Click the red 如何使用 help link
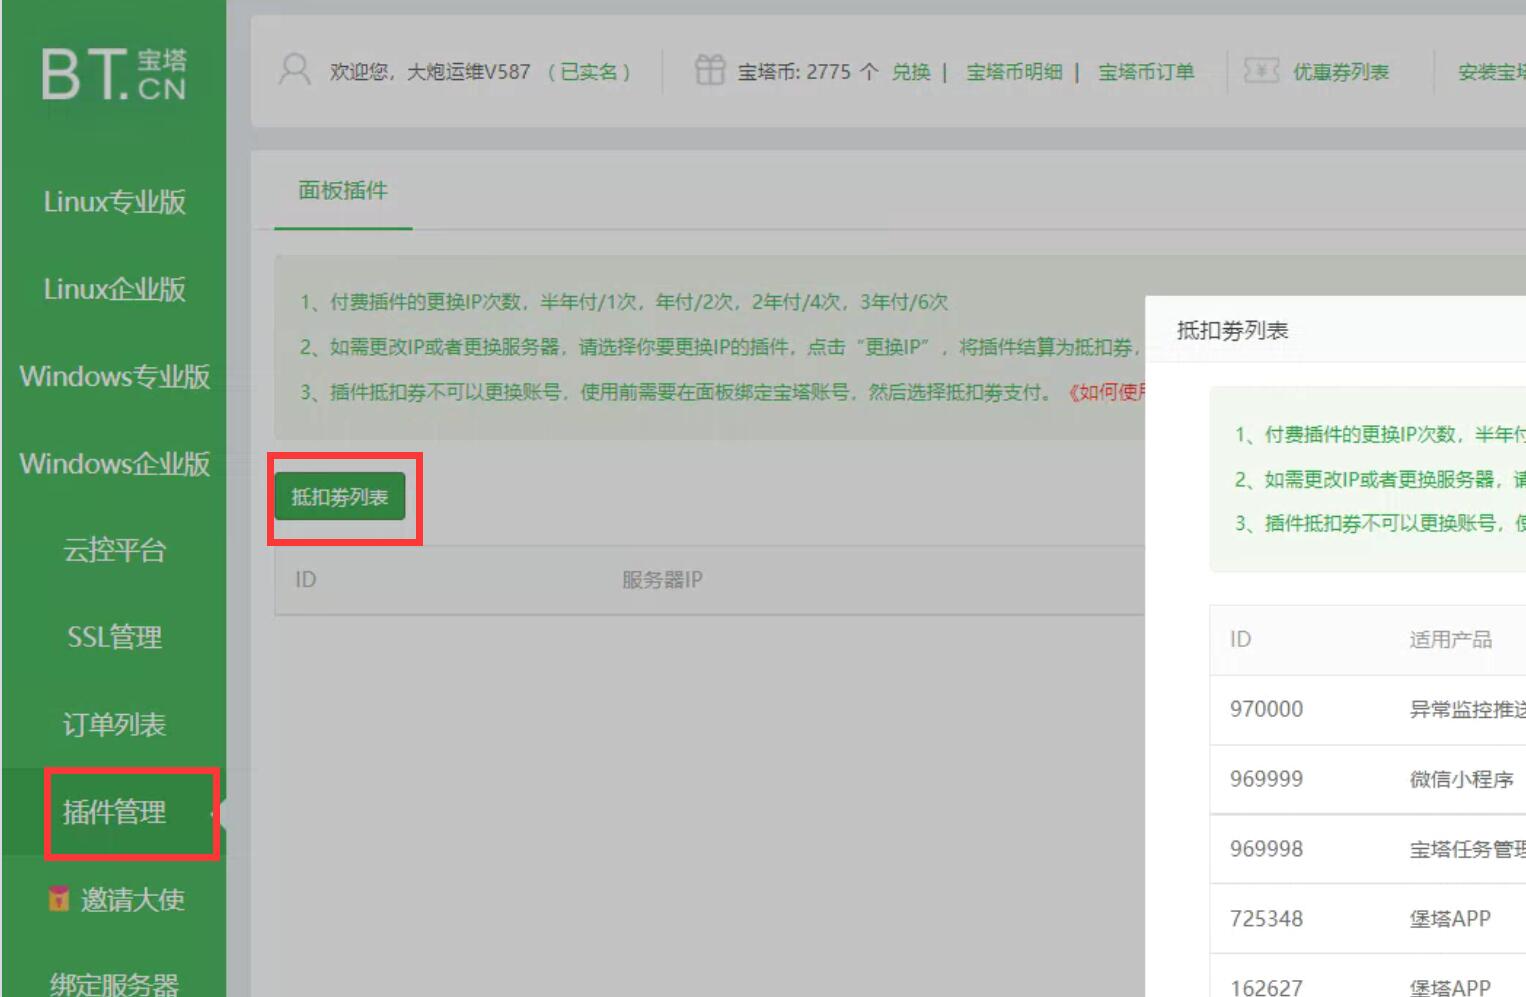Viewport: 1526px width, 997px height. [1105, 392]
